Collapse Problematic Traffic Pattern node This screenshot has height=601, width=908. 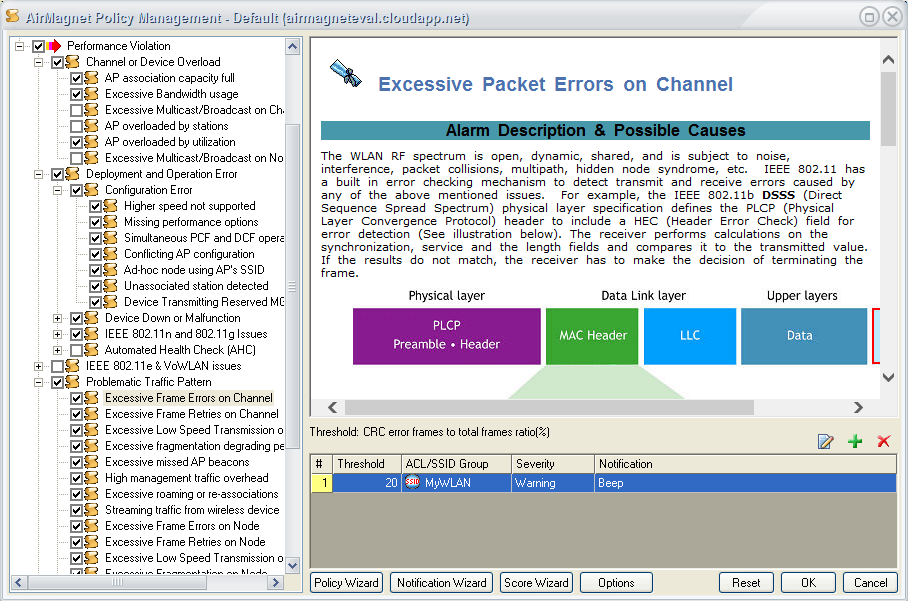(38, 382)
